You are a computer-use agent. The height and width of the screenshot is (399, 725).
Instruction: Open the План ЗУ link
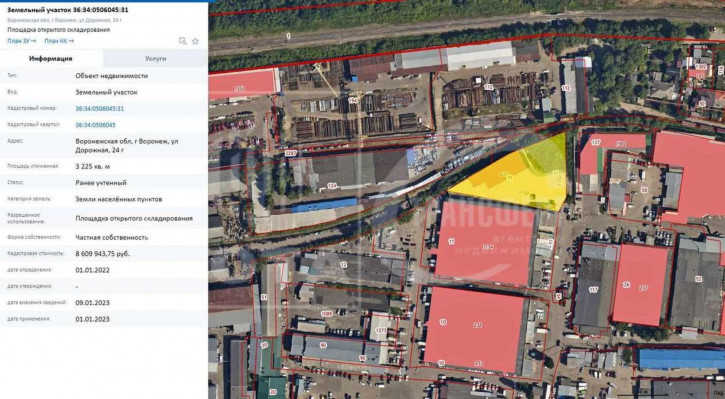(21, 41)
